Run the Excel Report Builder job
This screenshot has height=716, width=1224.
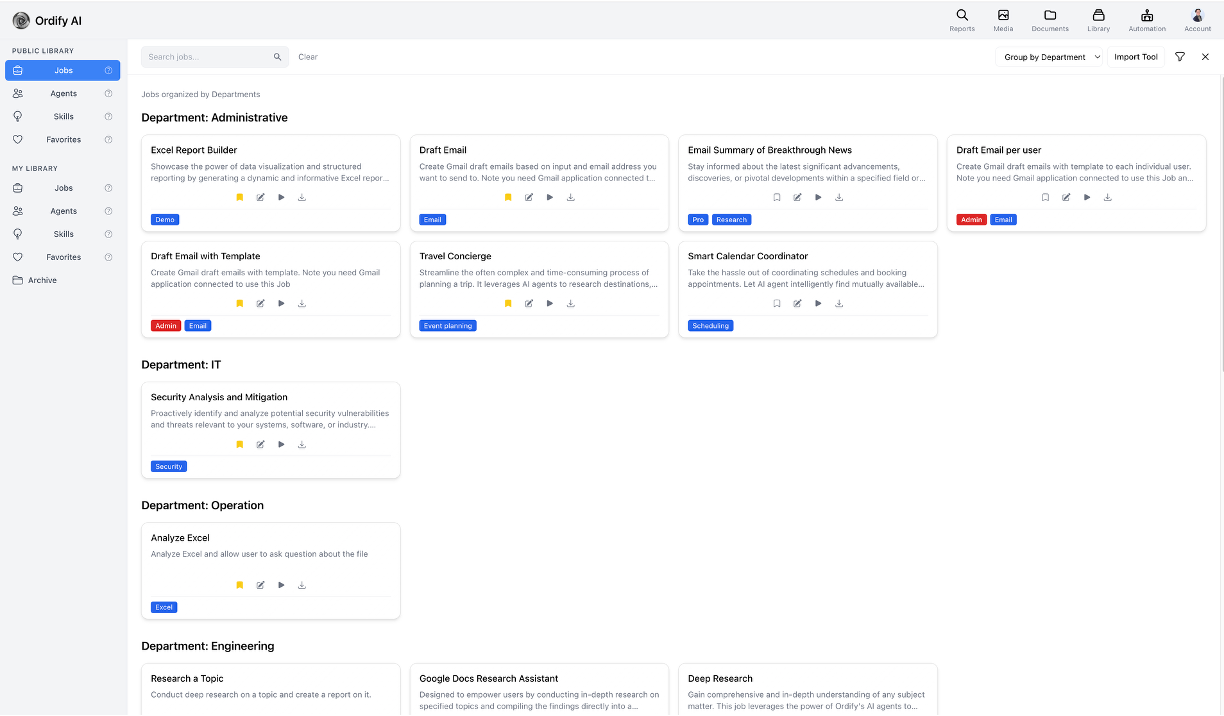(x=281, y=197)
